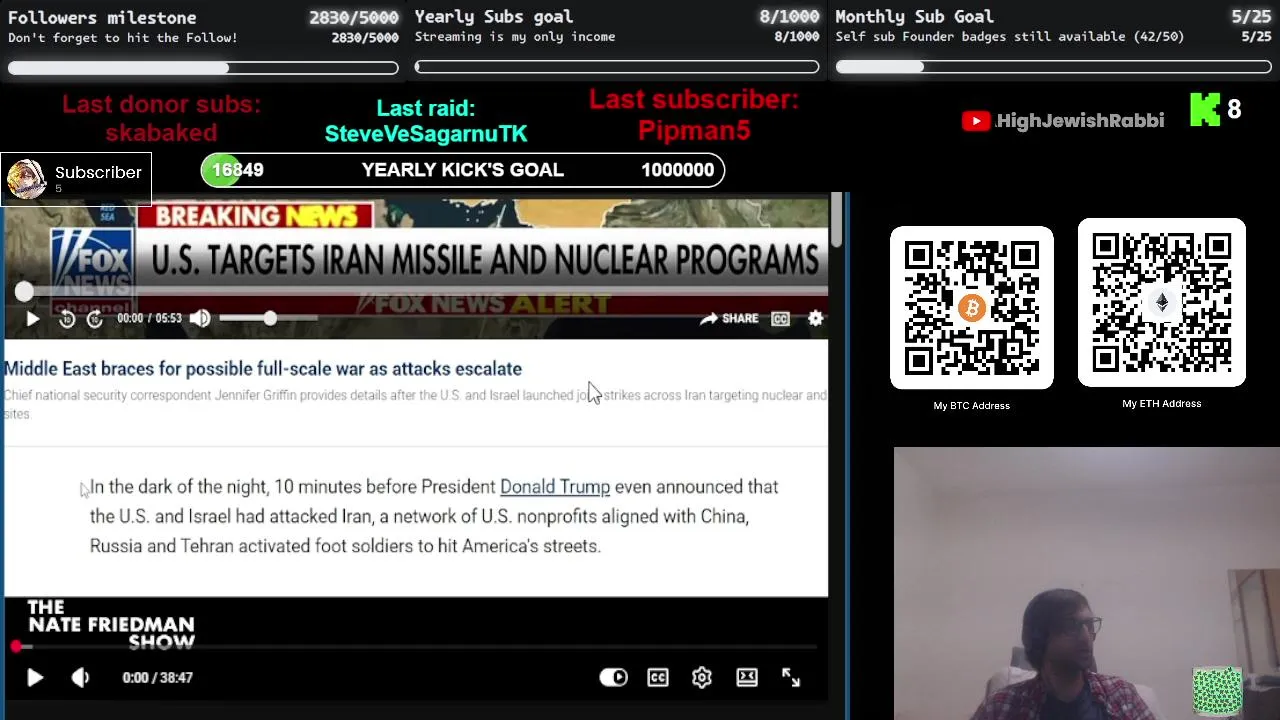Click the Subscriber badge avatar
1280x720 pixels.
[x=26, y=179]
